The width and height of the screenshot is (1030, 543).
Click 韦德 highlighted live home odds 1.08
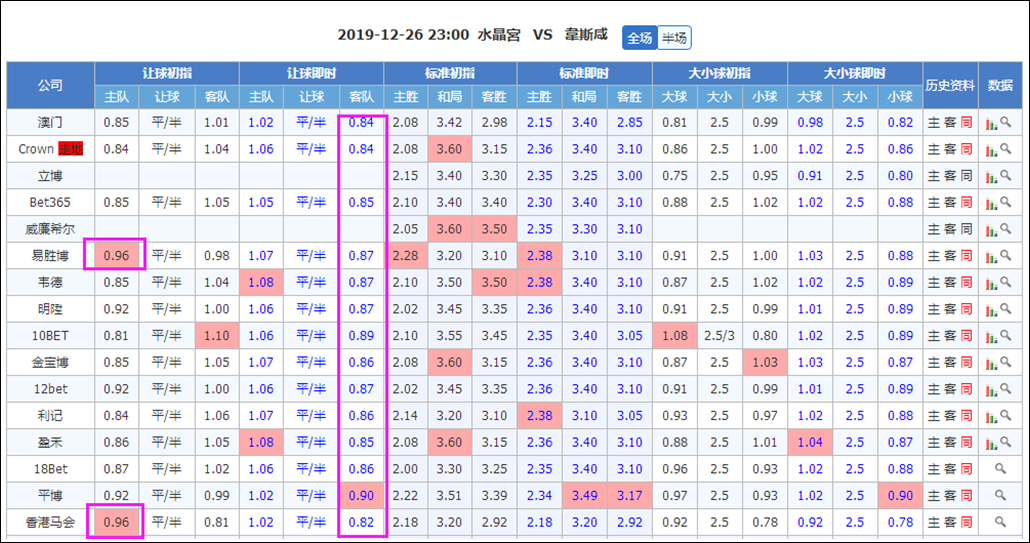tap(261, 282)
